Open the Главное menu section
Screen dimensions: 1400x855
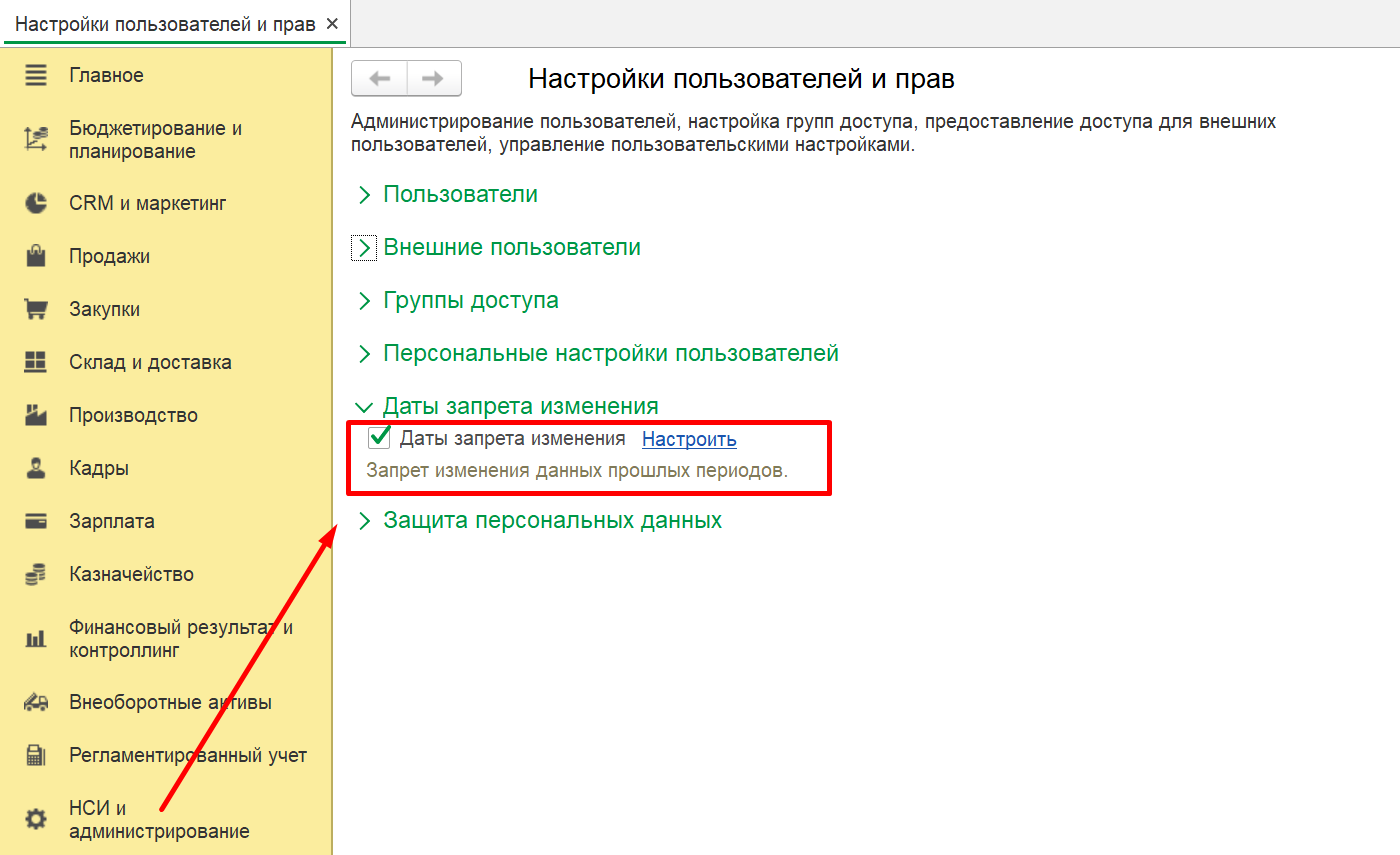(x=106, y=75)
